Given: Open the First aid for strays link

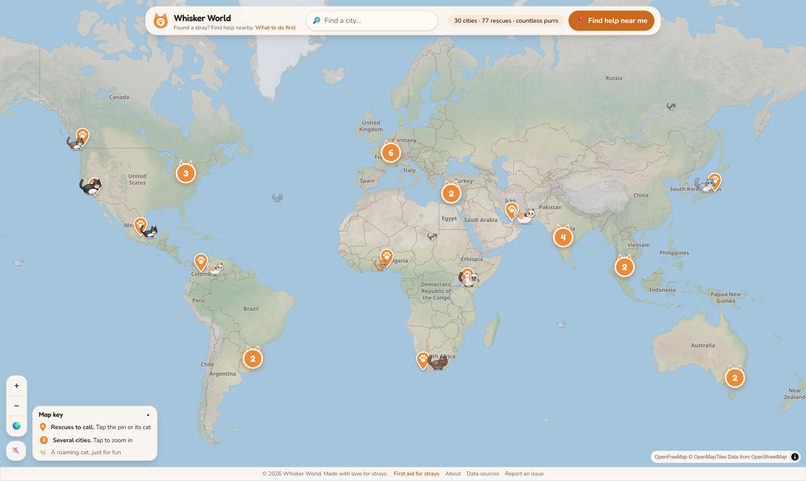Looking at the screenshot, I should point(416,474).
